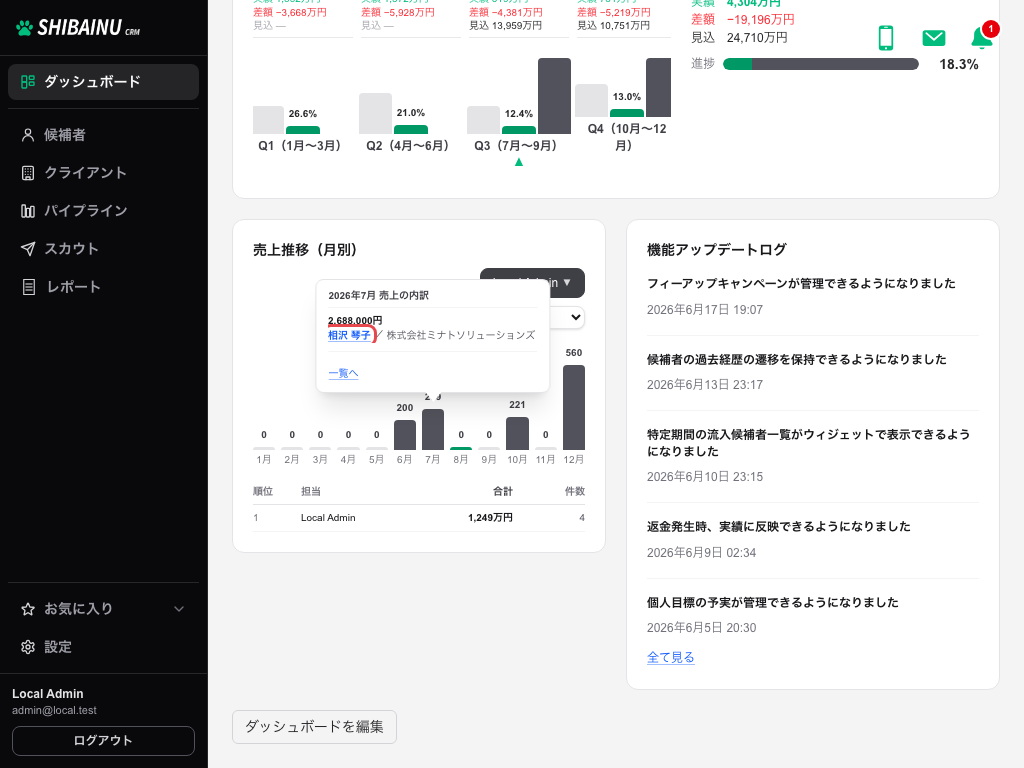Click the 10月 bar labeled 221
The width and height of the screenshot is (1024, 768).
(x=517, y=434)
